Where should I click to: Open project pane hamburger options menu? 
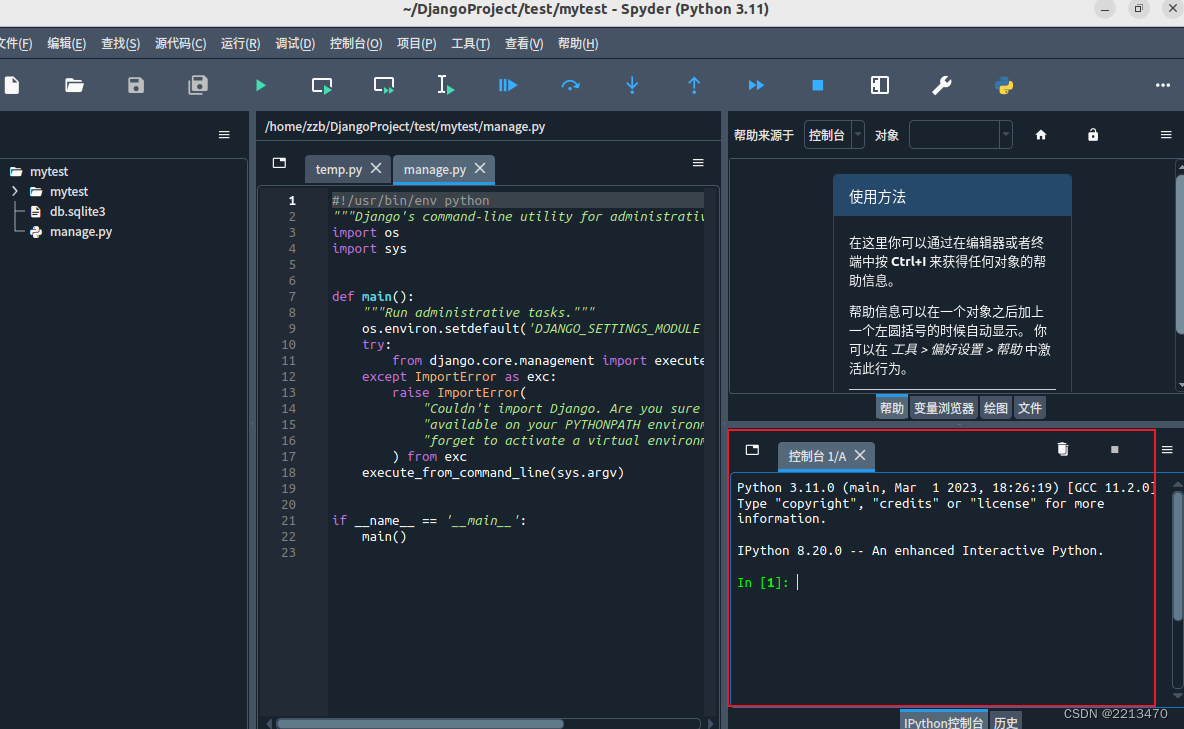pos(224,134)
